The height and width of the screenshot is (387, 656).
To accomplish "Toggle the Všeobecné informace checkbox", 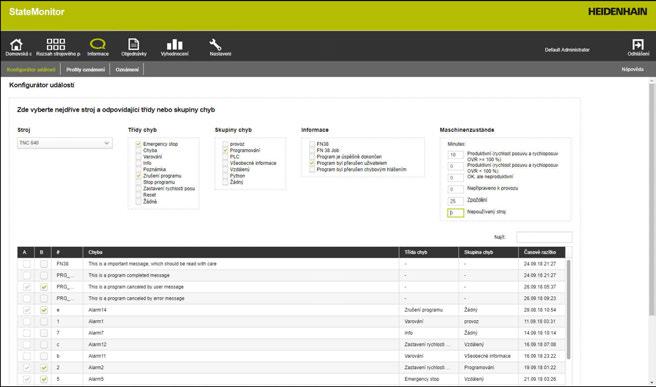I will [x=226, y=163].
